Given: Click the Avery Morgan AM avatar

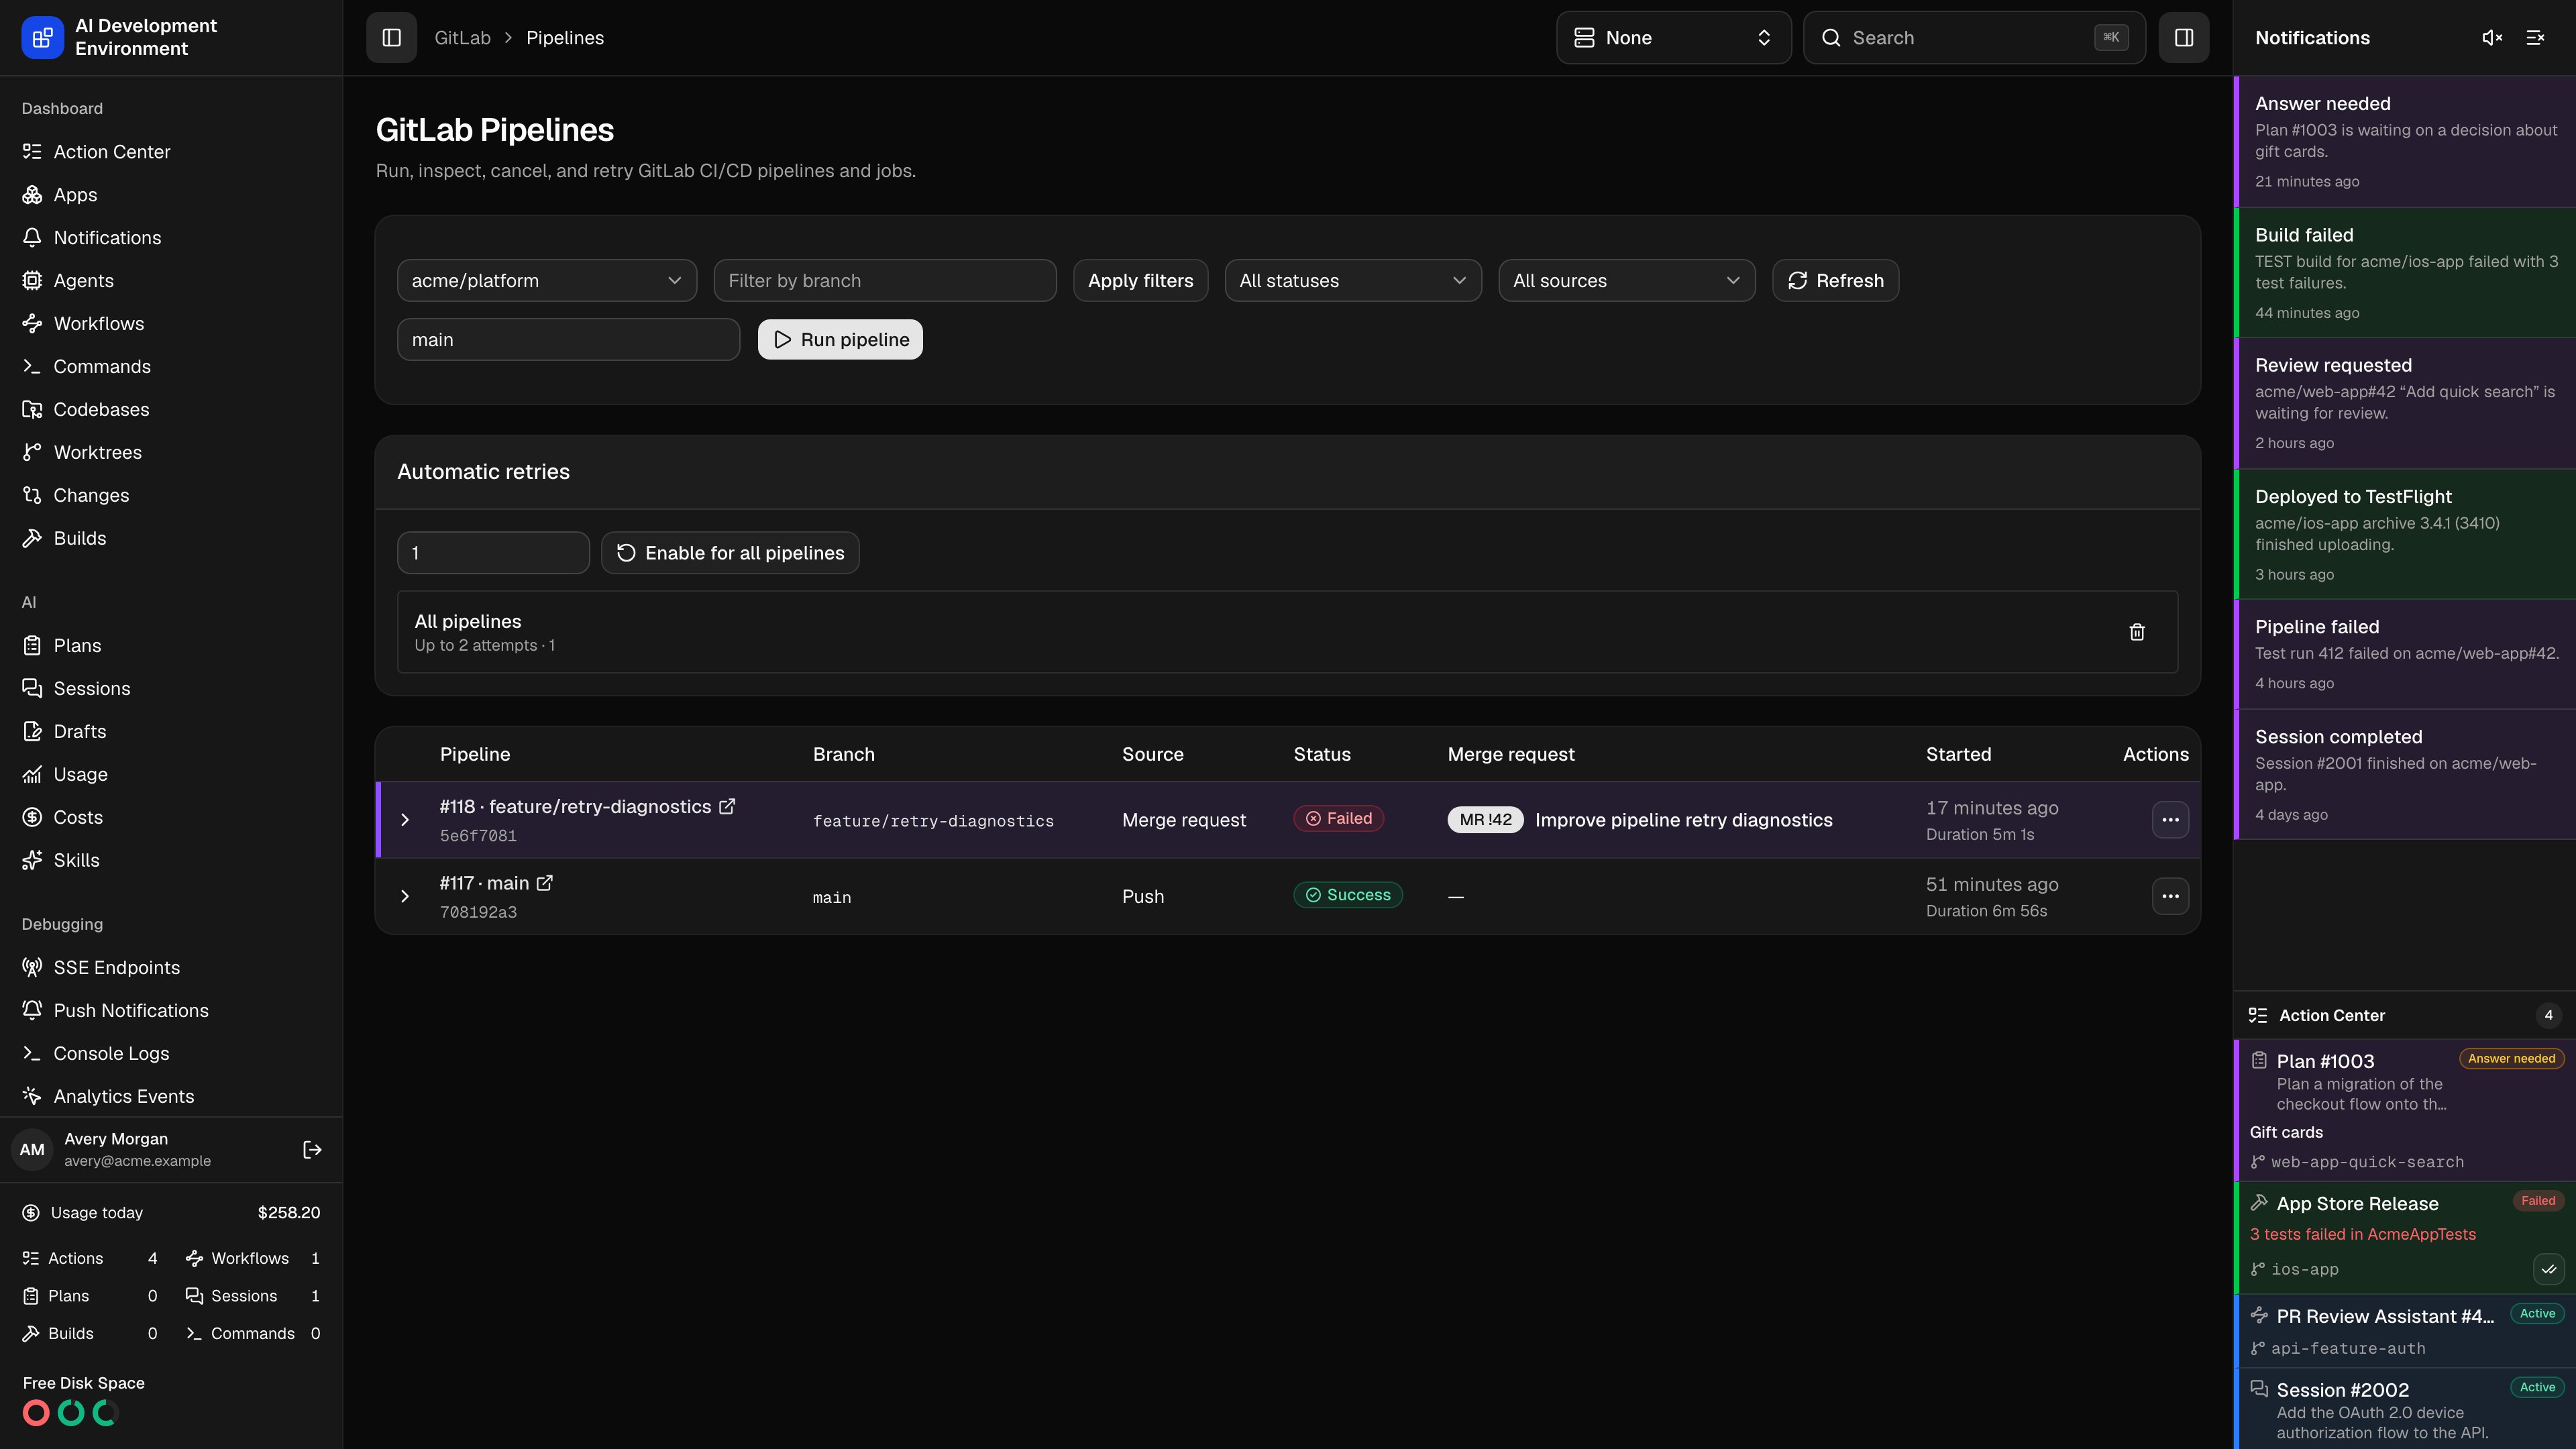Looking at the screenshot, I should point(32,1149).
